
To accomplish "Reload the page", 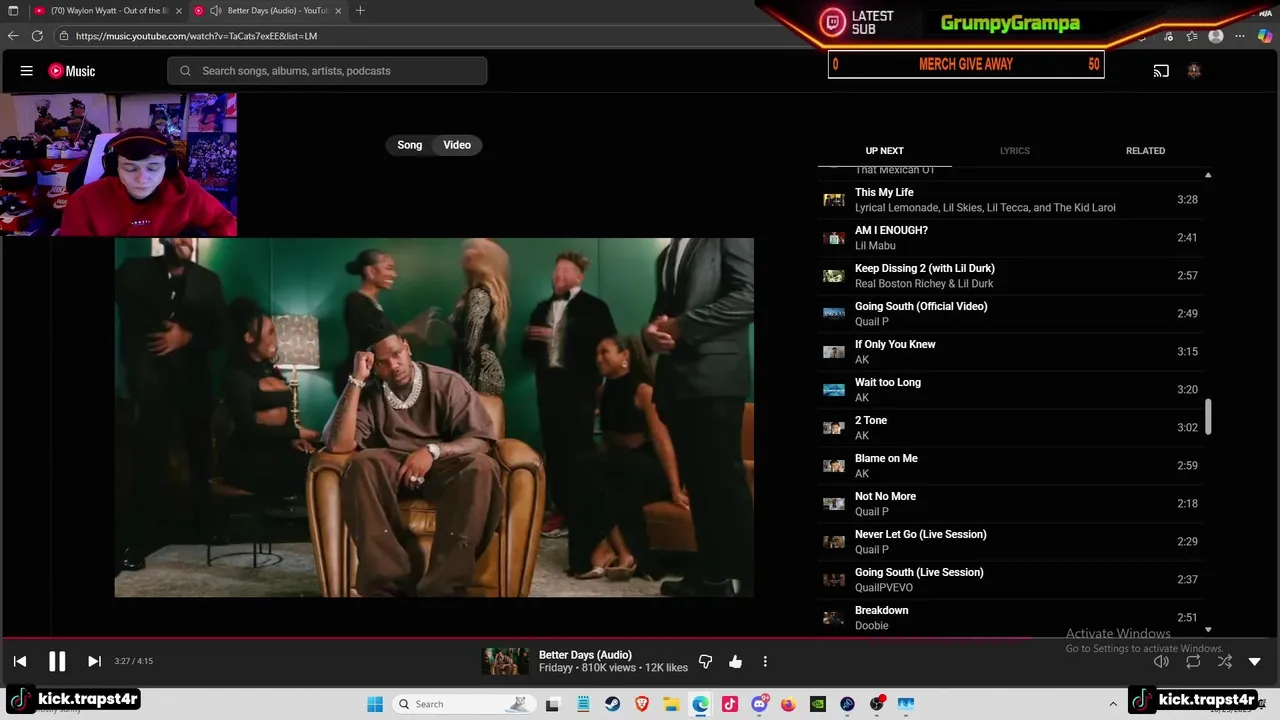I will (x=37, y=36).
